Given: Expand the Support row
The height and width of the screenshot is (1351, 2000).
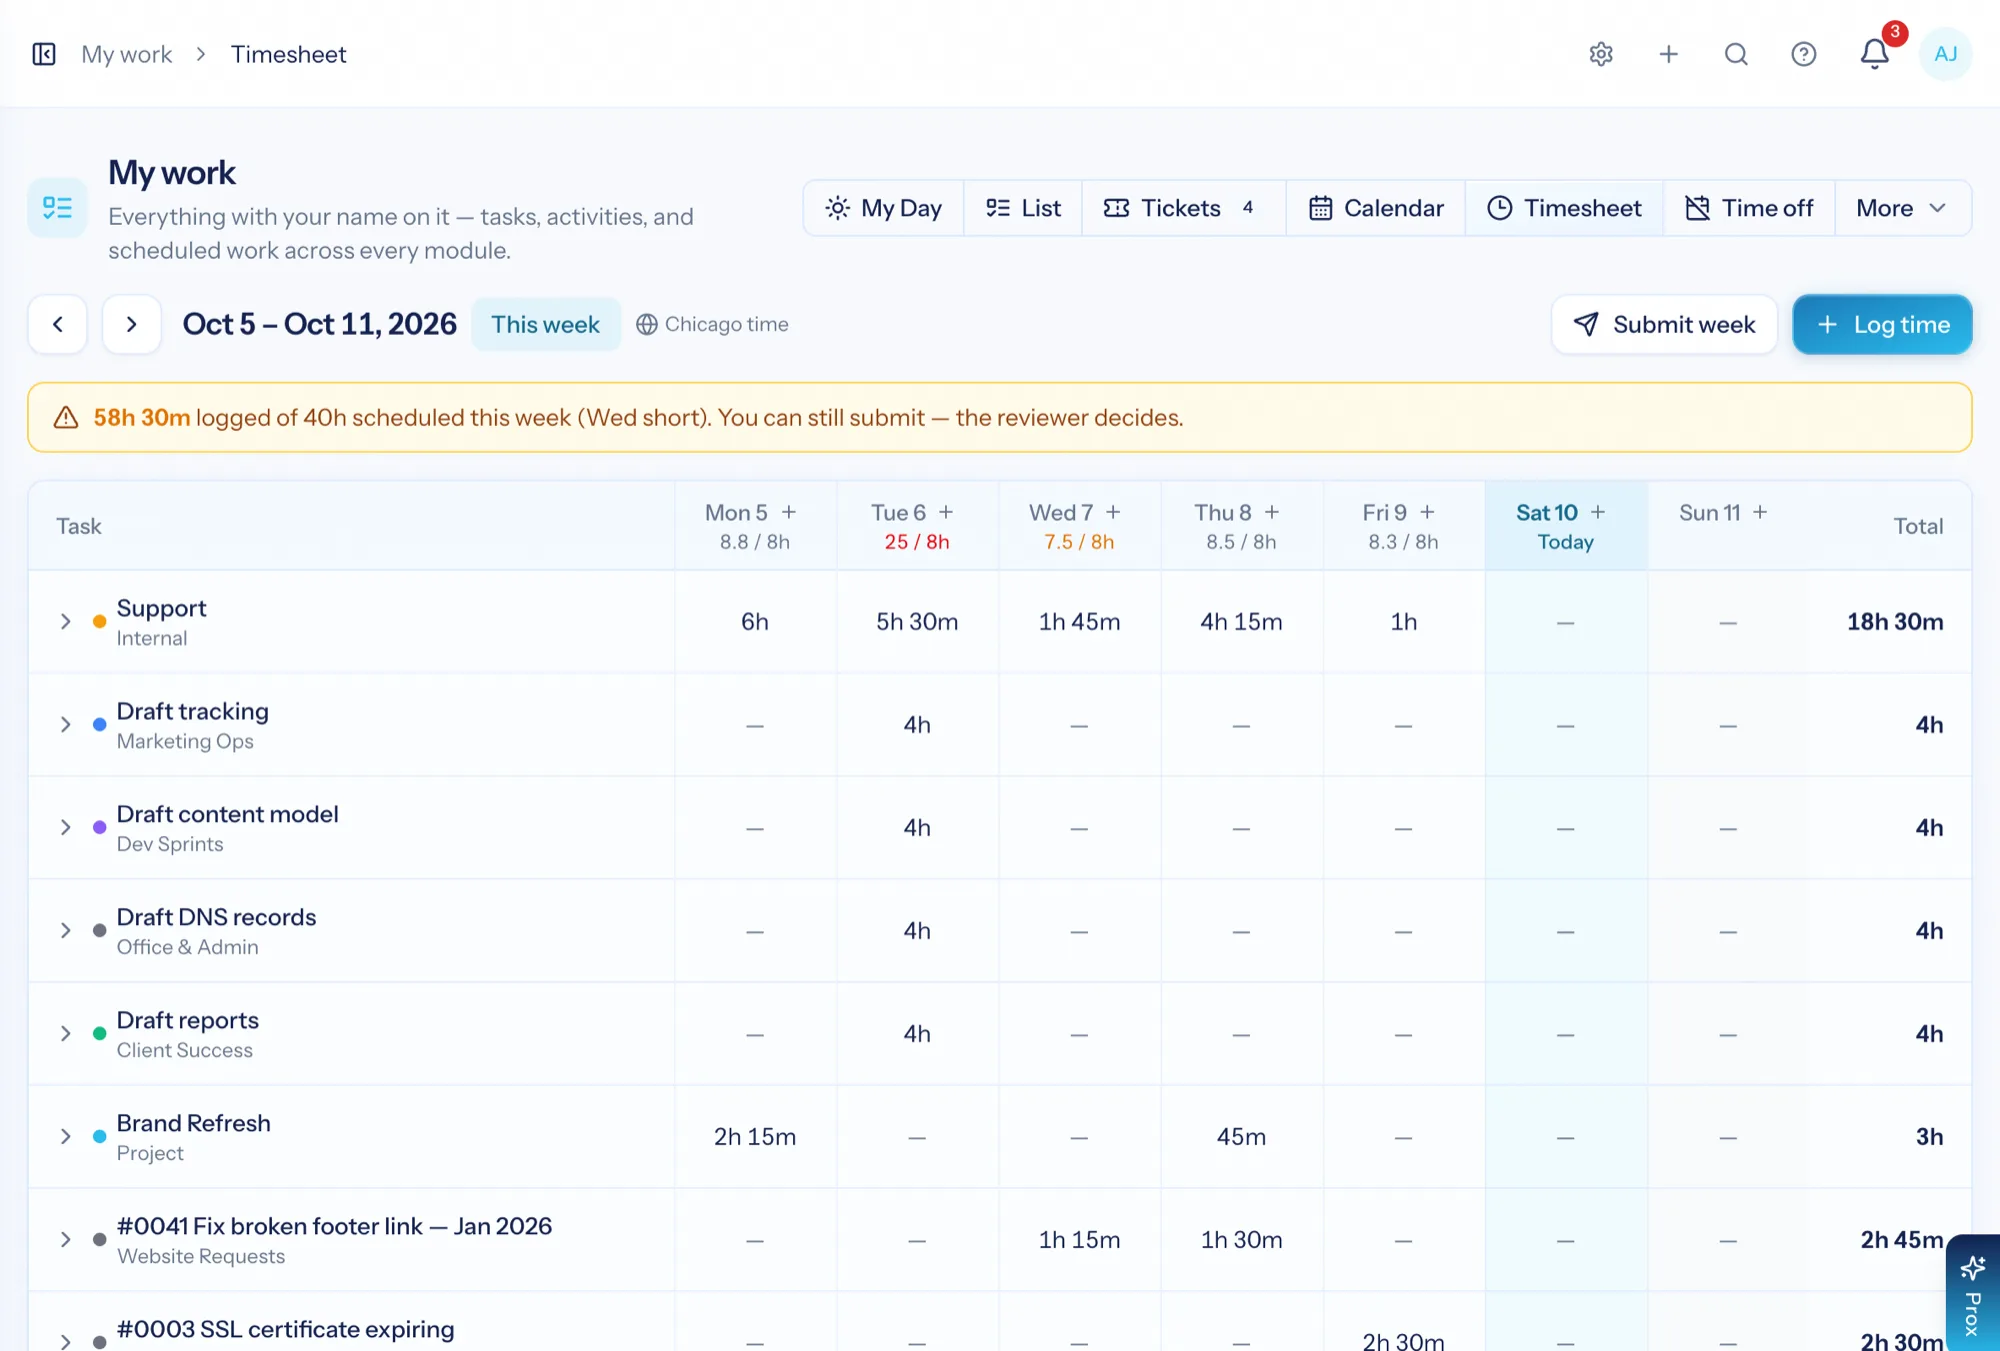Looking at the screenshot, I should (66, 621).
